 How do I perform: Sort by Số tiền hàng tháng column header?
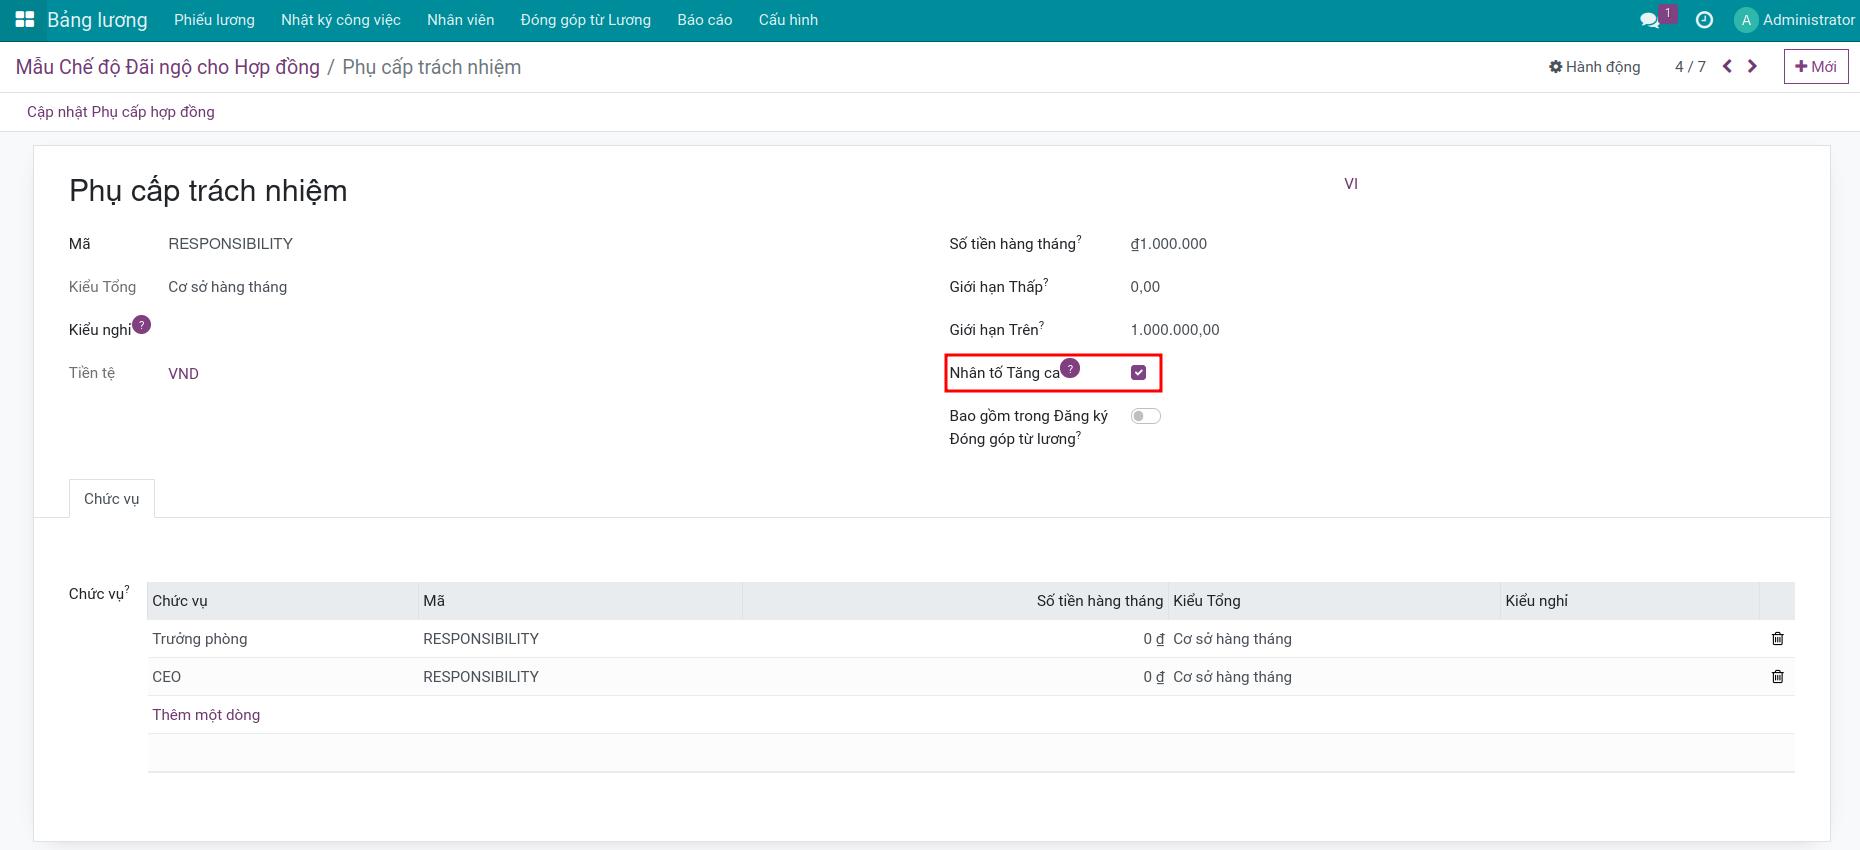pyautogui.click(x=955, y=601)
